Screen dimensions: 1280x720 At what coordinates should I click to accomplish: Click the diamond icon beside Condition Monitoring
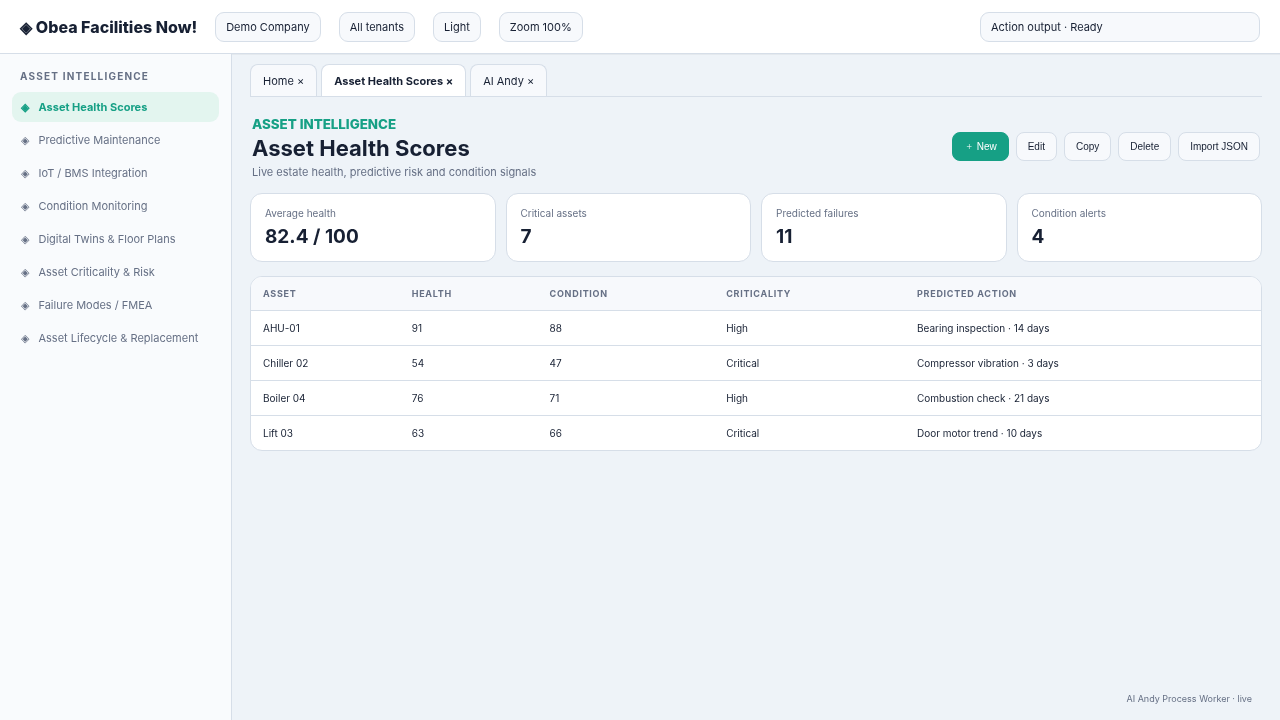tap(25, 206)
